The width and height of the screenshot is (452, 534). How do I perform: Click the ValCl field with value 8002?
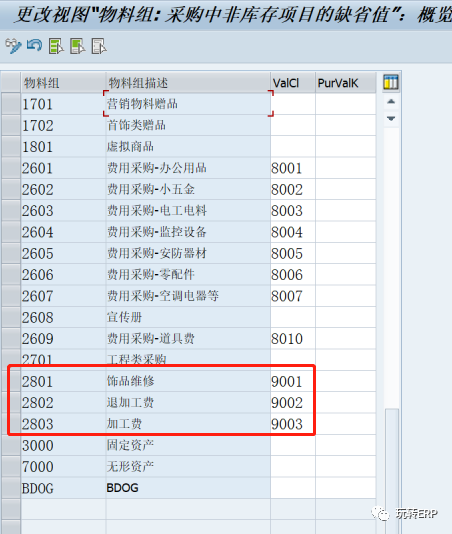(293, 189)
